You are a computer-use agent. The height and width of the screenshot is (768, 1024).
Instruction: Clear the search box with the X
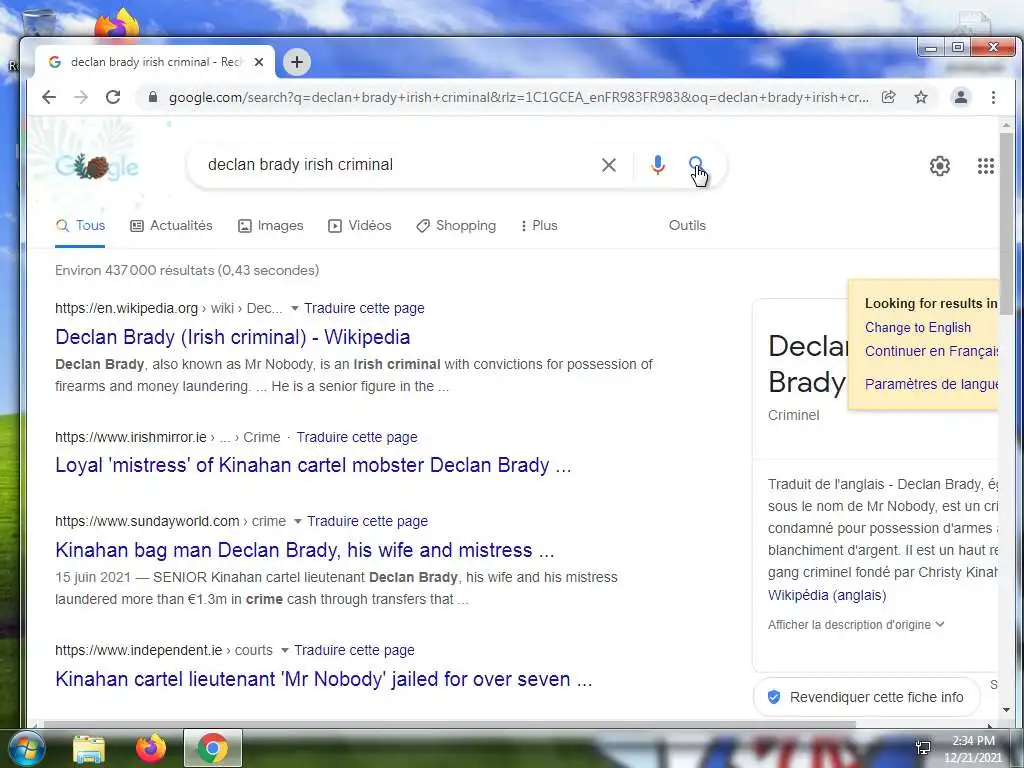coord(609,165)
